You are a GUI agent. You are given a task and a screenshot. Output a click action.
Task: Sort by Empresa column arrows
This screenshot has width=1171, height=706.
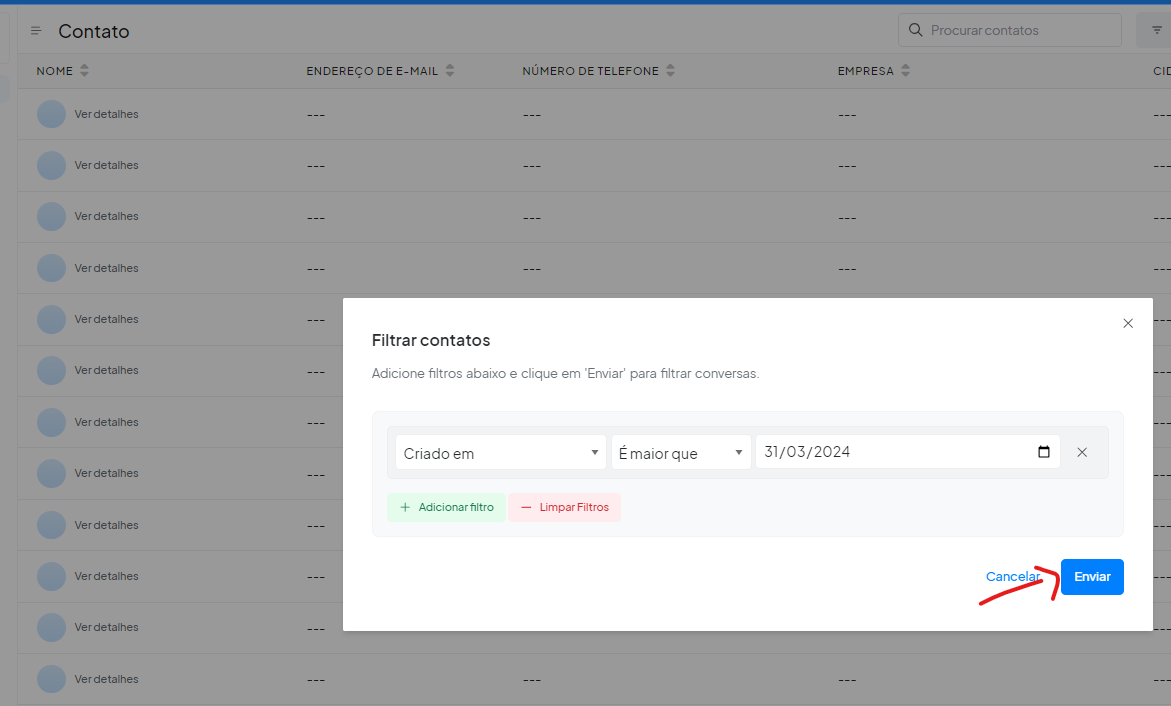coord(905,71)
